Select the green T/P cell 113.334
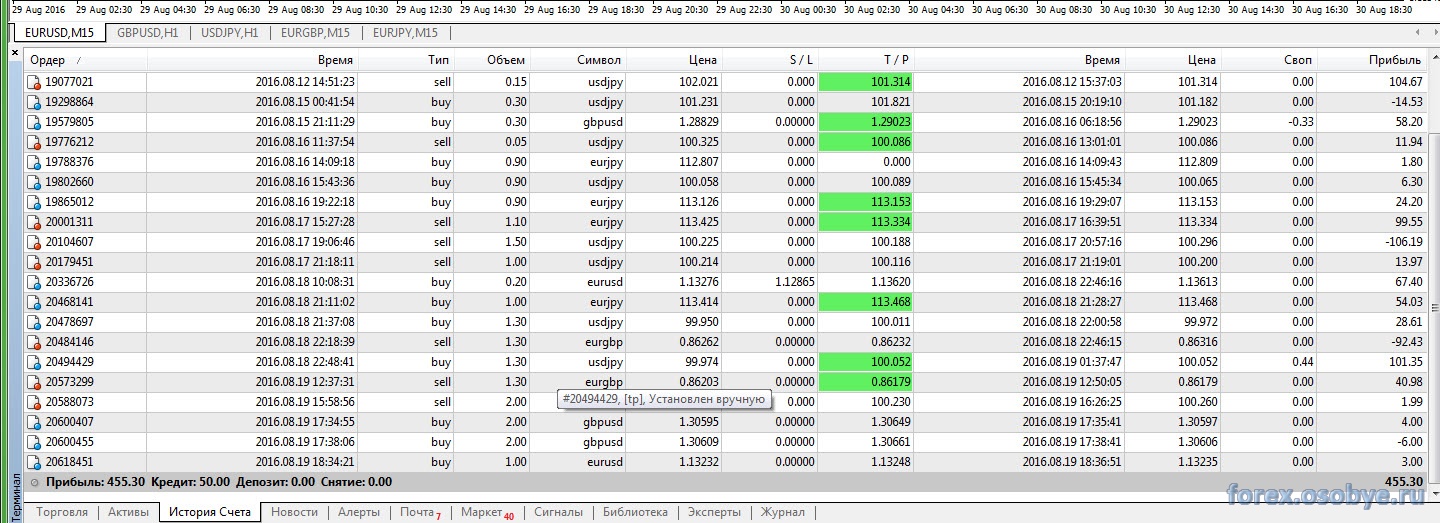This screenshot has height=523, width=1440. click(865, 222)
